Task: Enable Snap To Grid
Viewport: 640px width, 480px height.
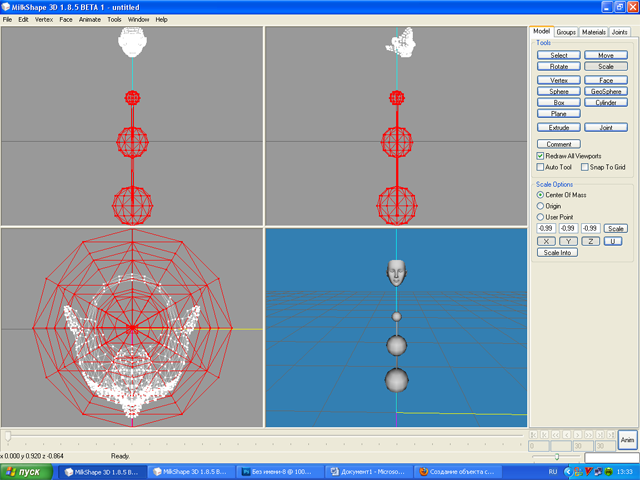Action: (585, 167)
